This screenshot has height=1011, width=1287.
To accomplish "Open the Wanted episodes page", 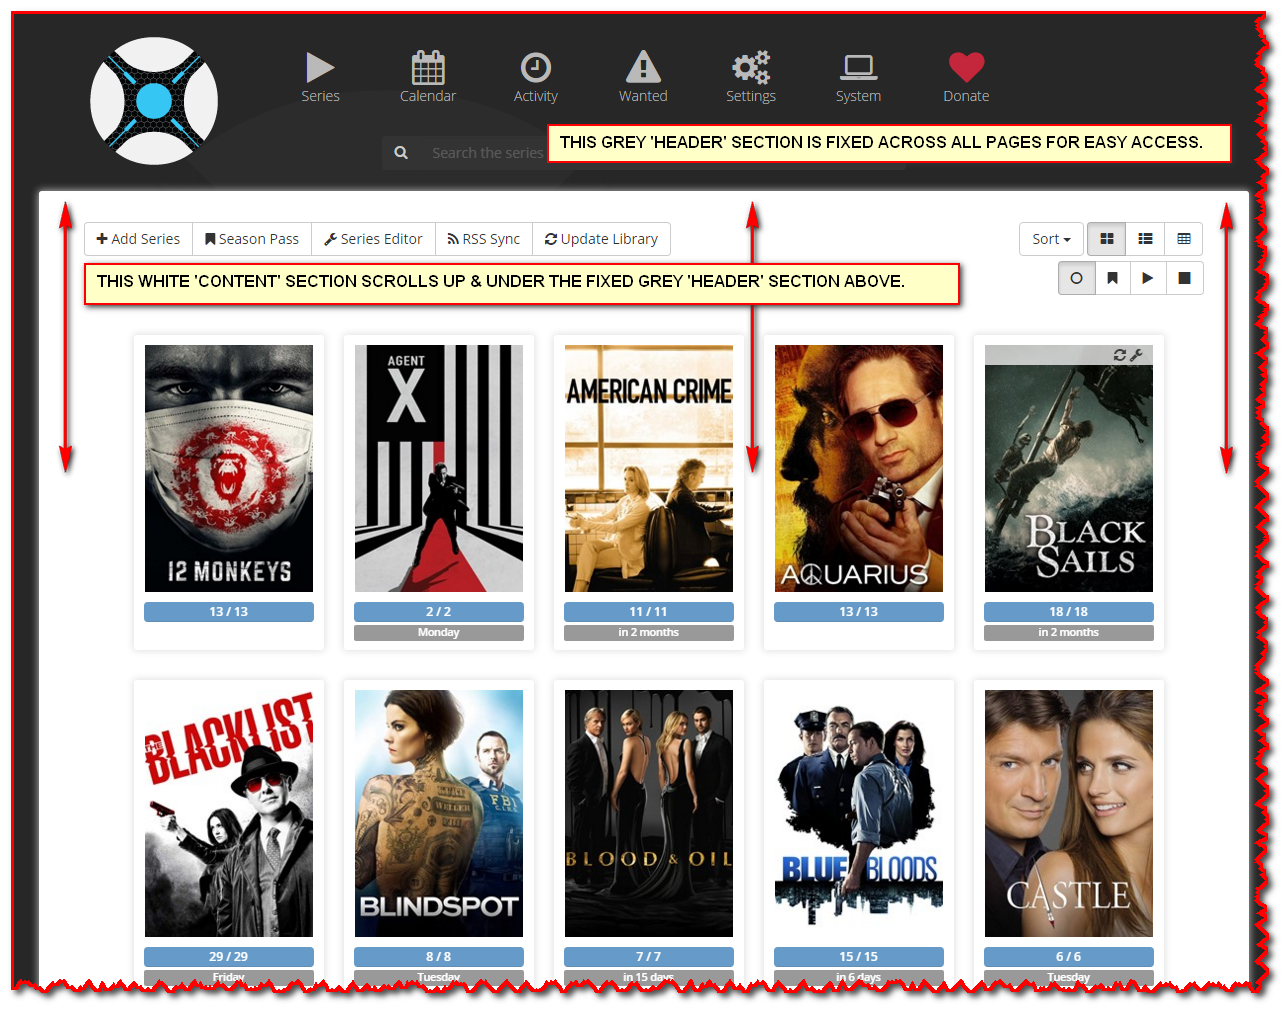I will point(643,77).
